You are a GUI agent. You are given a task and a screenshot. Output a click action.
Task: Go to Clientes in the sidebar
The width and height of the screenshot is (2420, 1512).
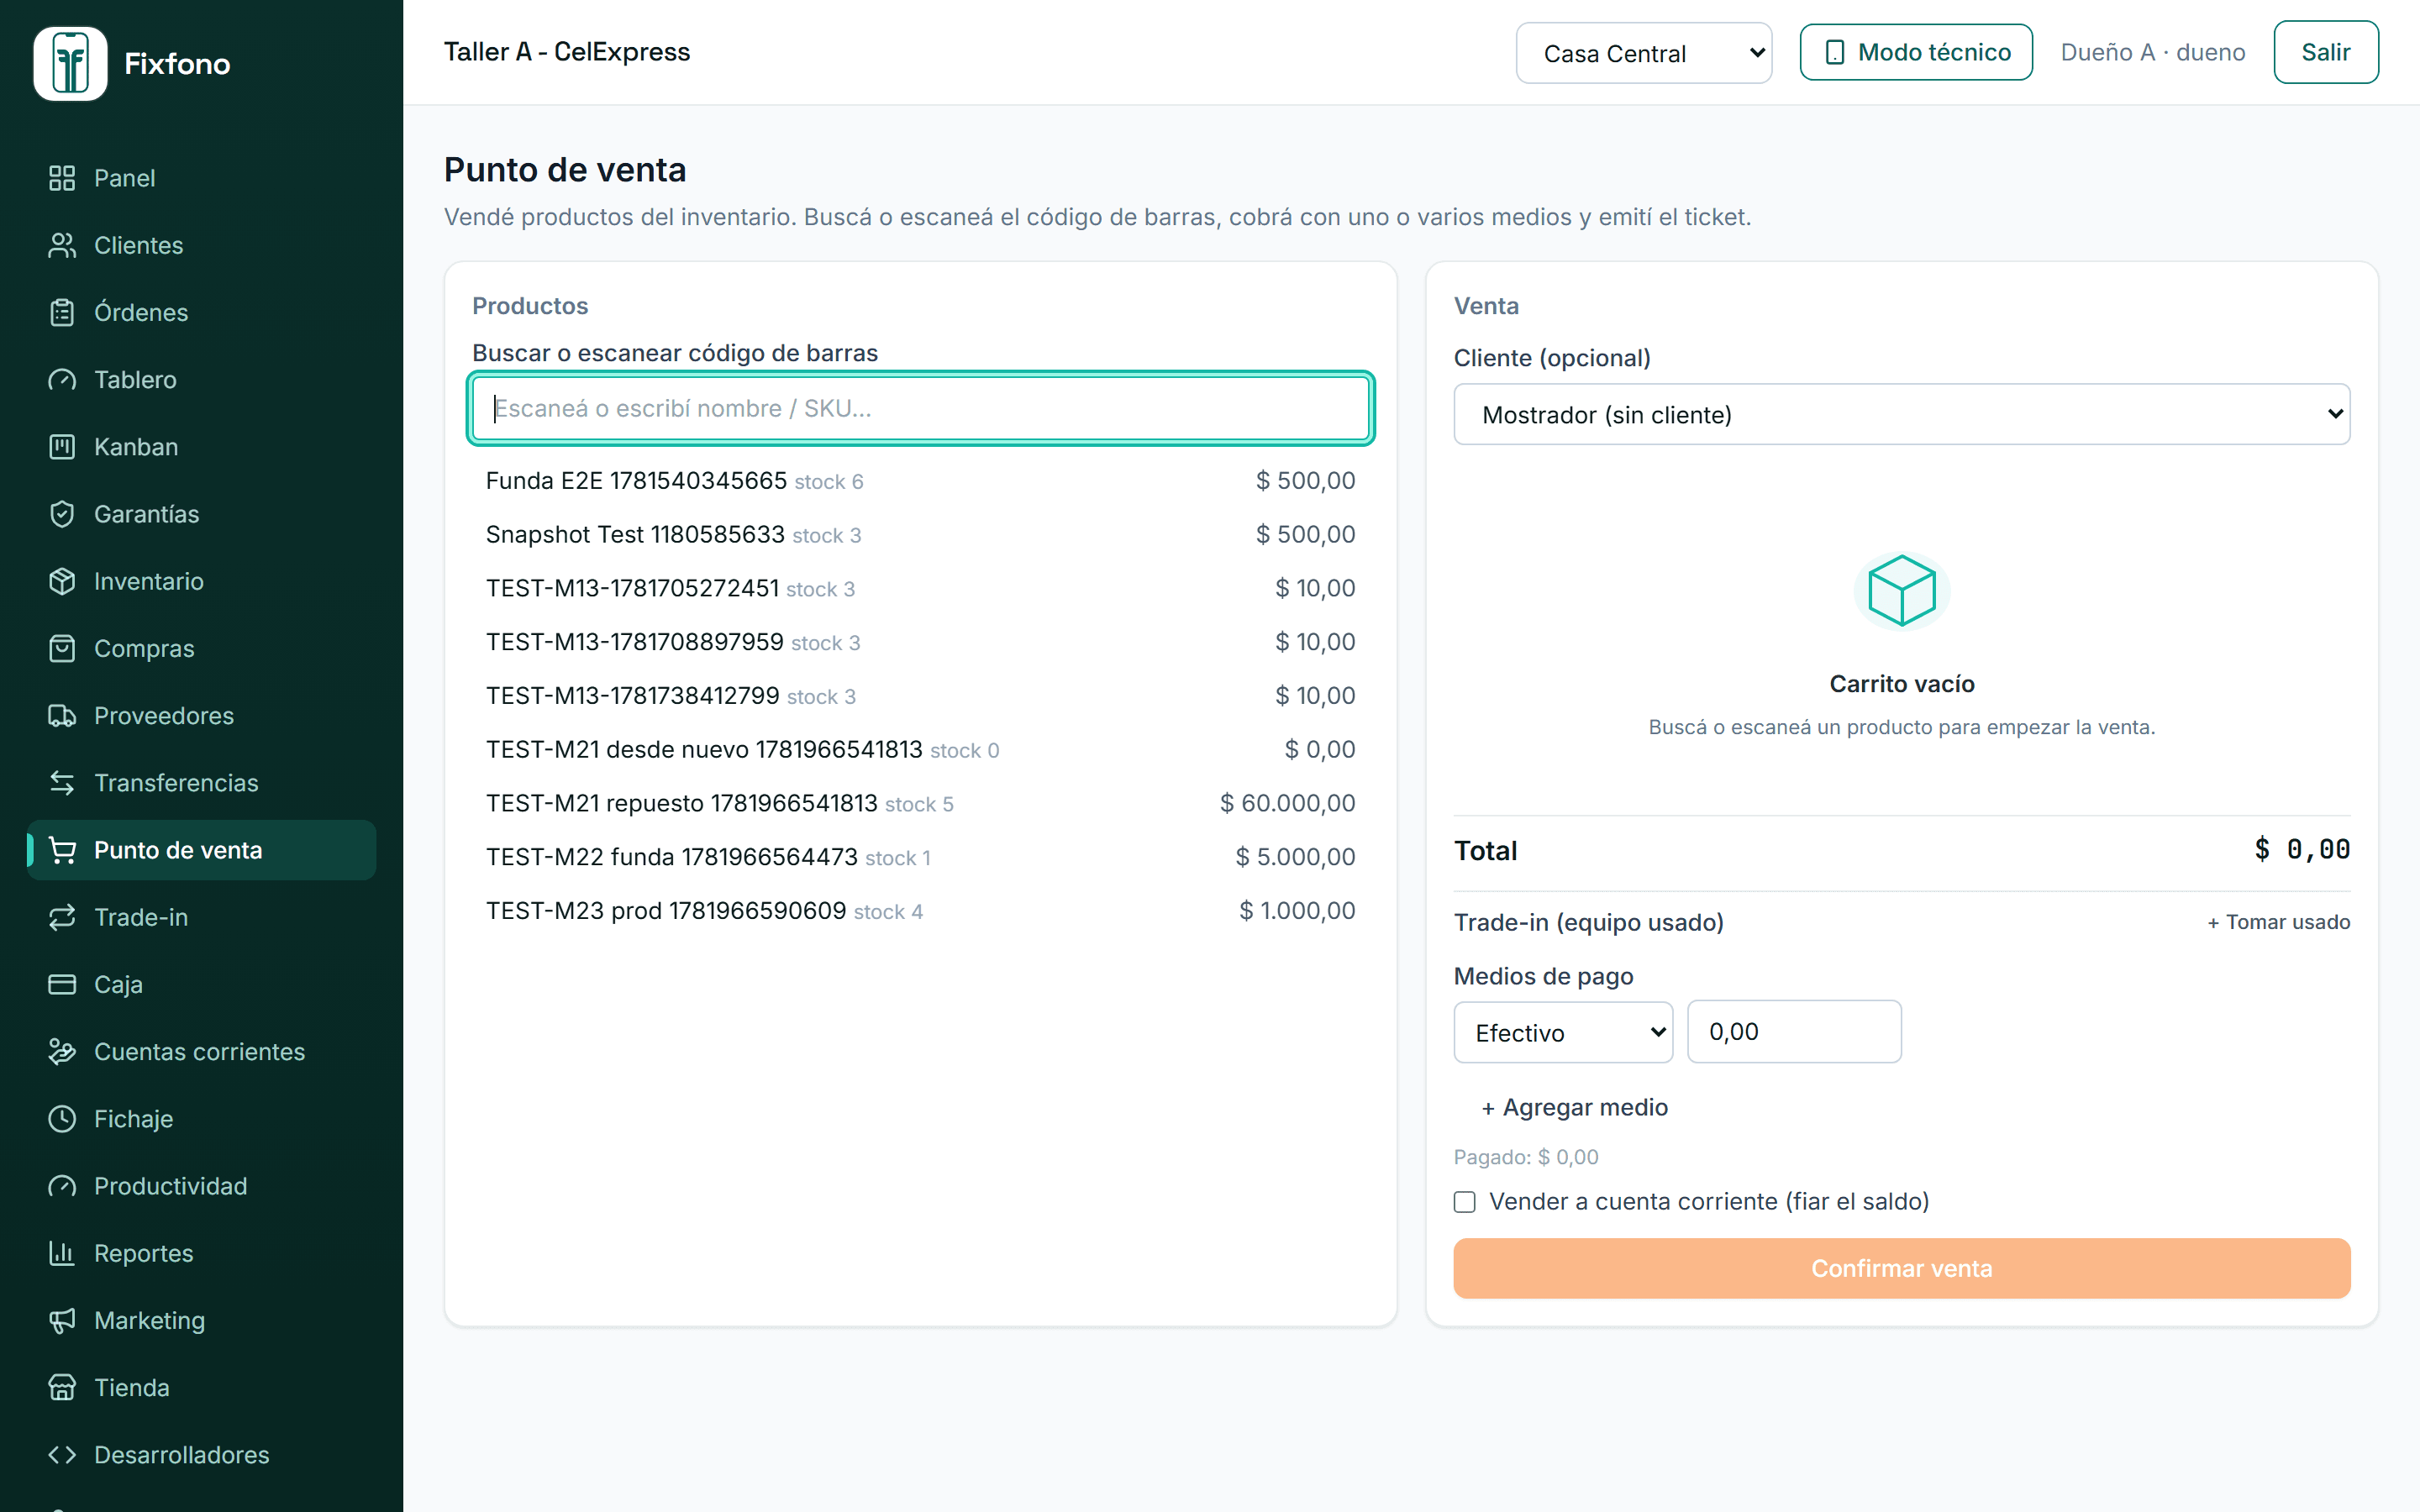[x=201, y=245]
